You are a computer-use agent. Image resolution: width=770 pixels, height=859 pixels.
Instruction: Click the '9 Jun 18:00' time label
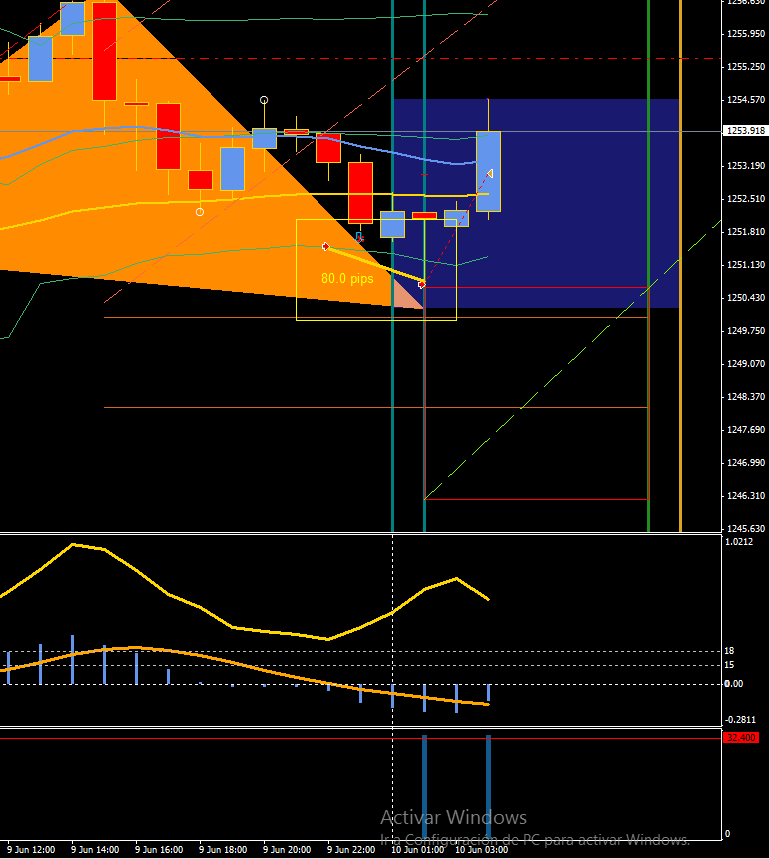point(223,850)
